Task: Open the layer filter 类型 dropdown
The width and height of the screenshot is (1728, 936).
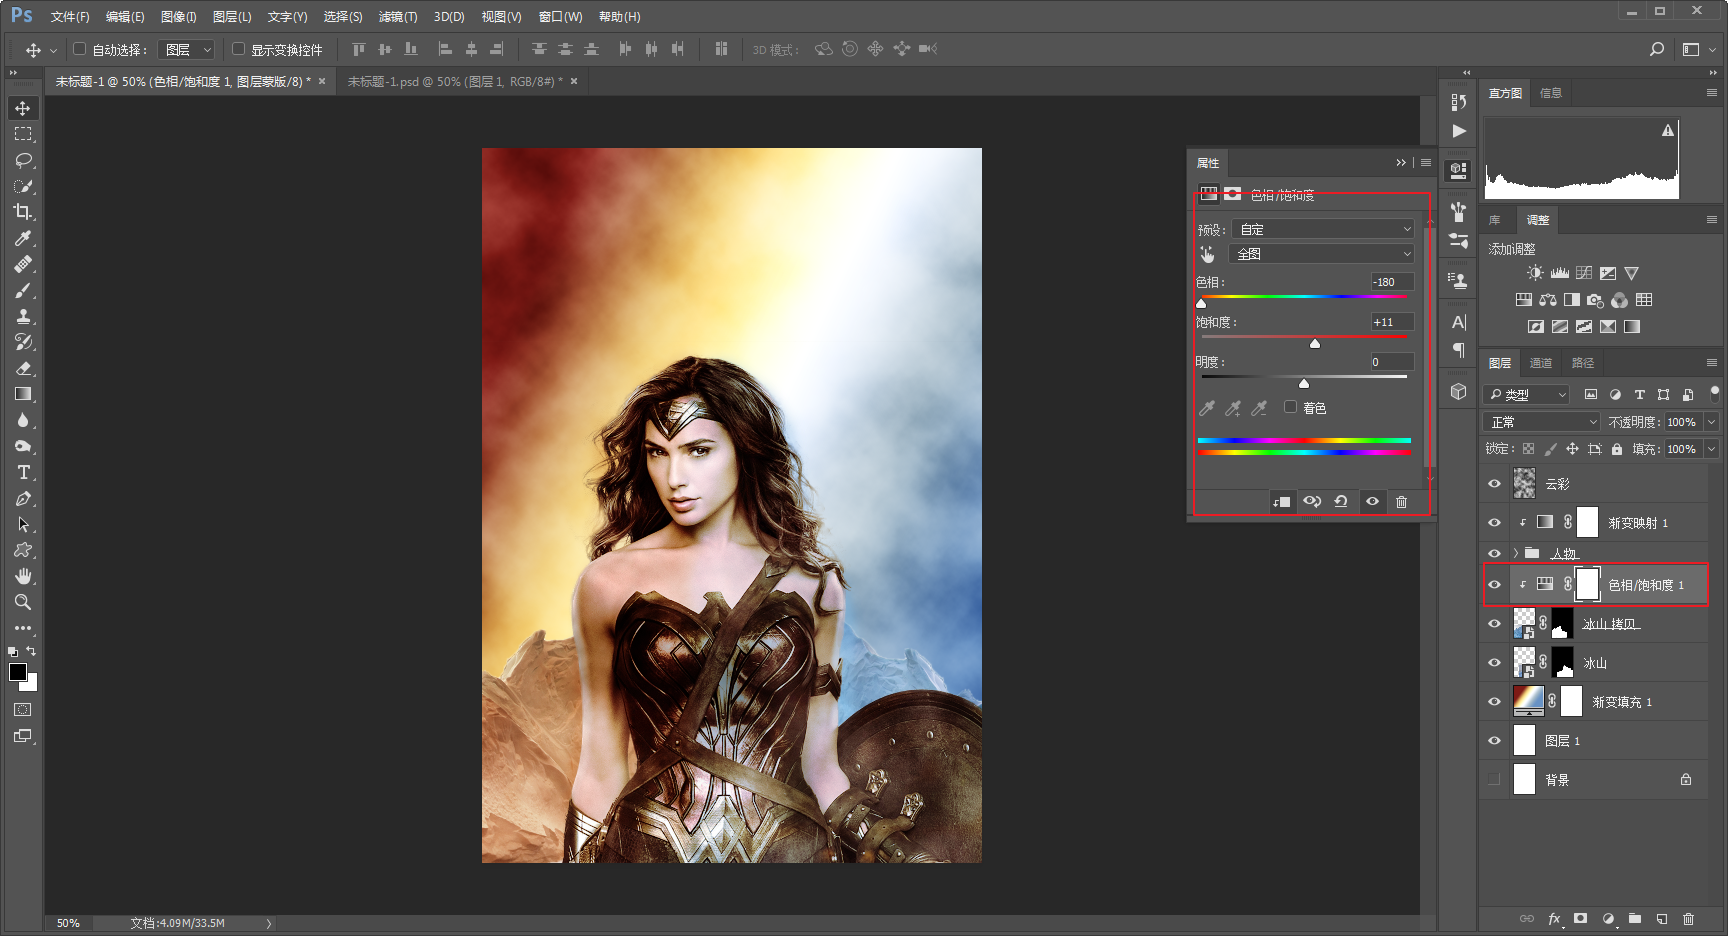Action: (x=1527, y=395)
